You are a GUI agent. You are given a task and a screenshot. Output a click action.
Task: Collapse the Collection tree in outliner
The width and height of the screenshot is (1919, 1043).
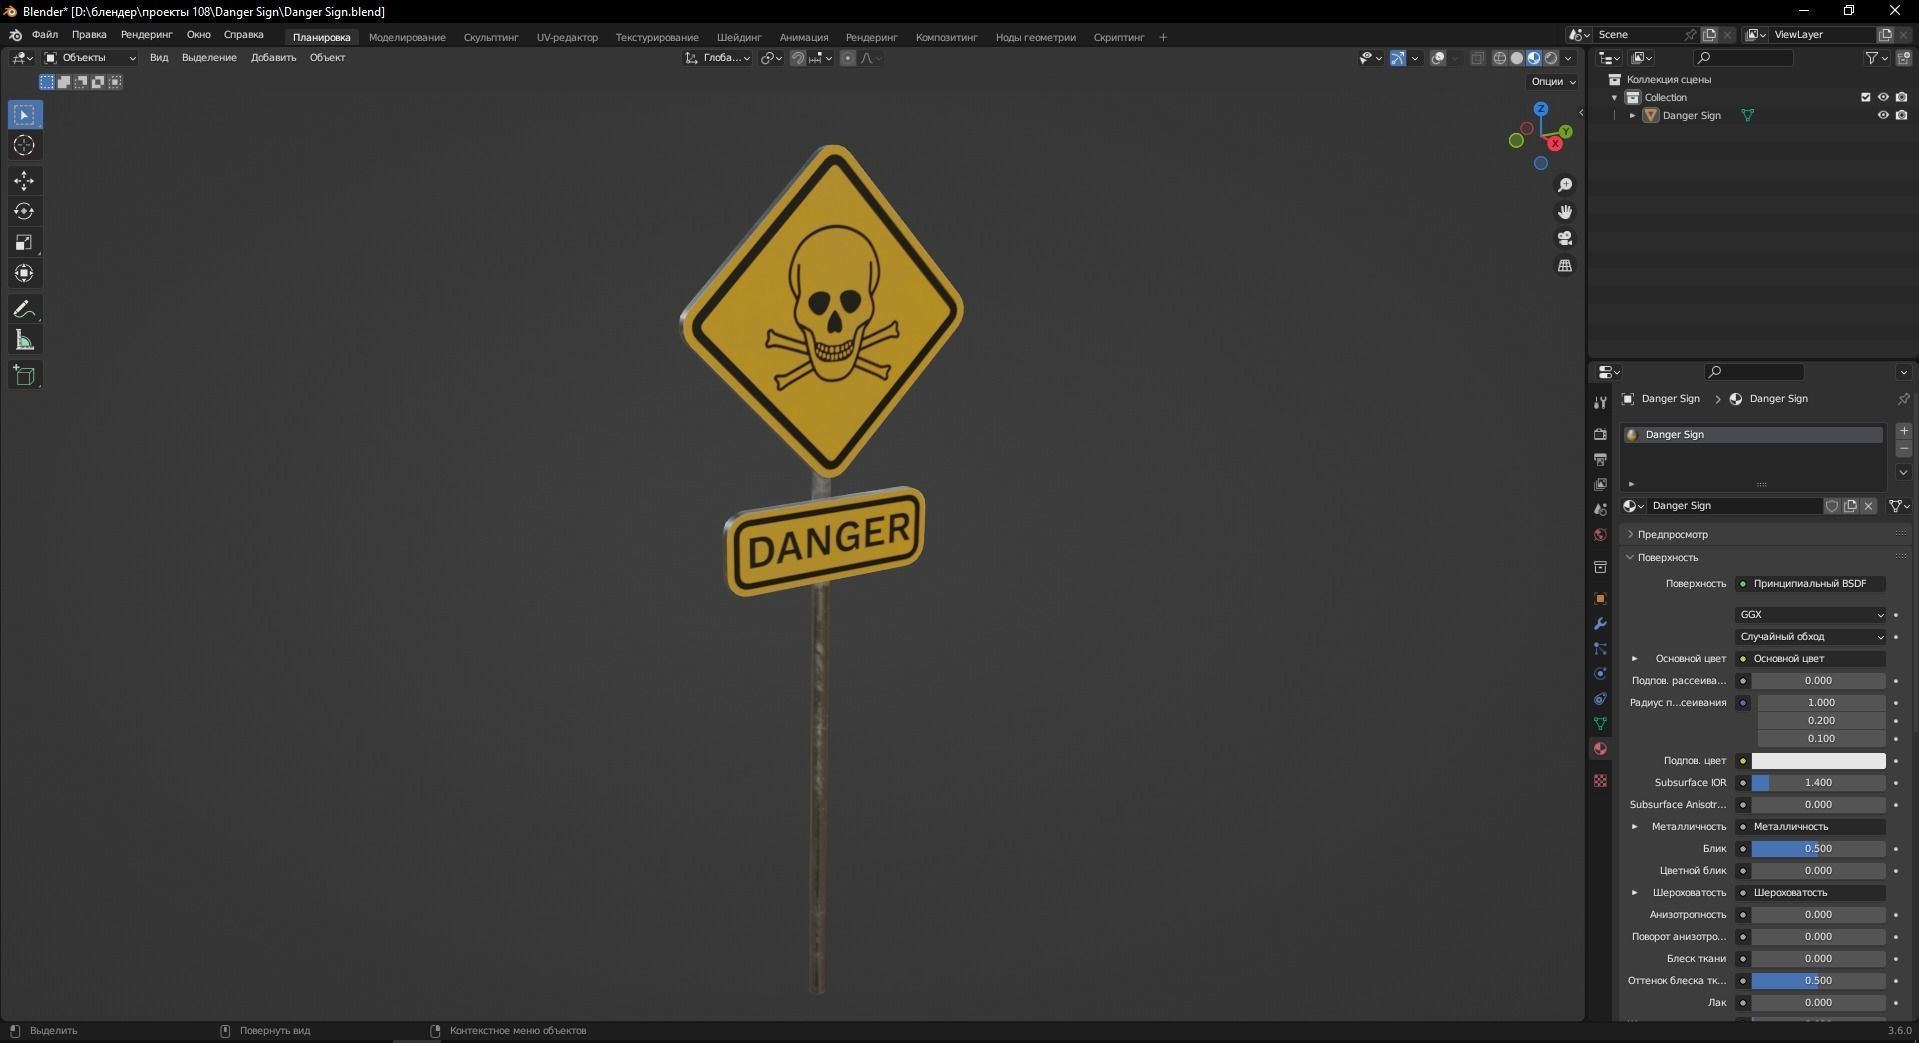point(1614,98)
